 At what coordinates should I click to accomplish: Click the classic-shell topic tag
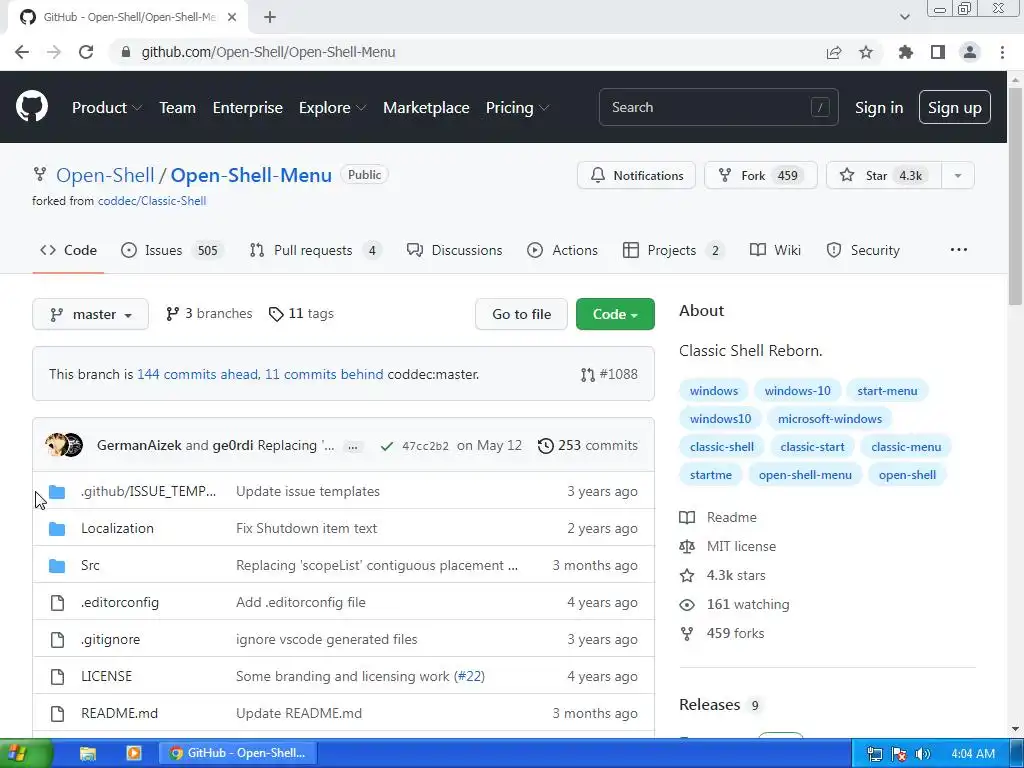722,447
